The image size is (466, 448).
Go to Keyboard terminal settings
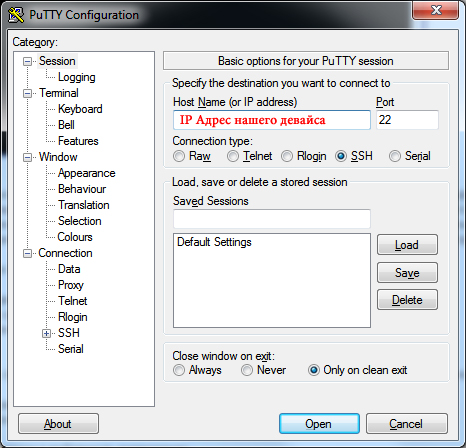coord(80,109)
